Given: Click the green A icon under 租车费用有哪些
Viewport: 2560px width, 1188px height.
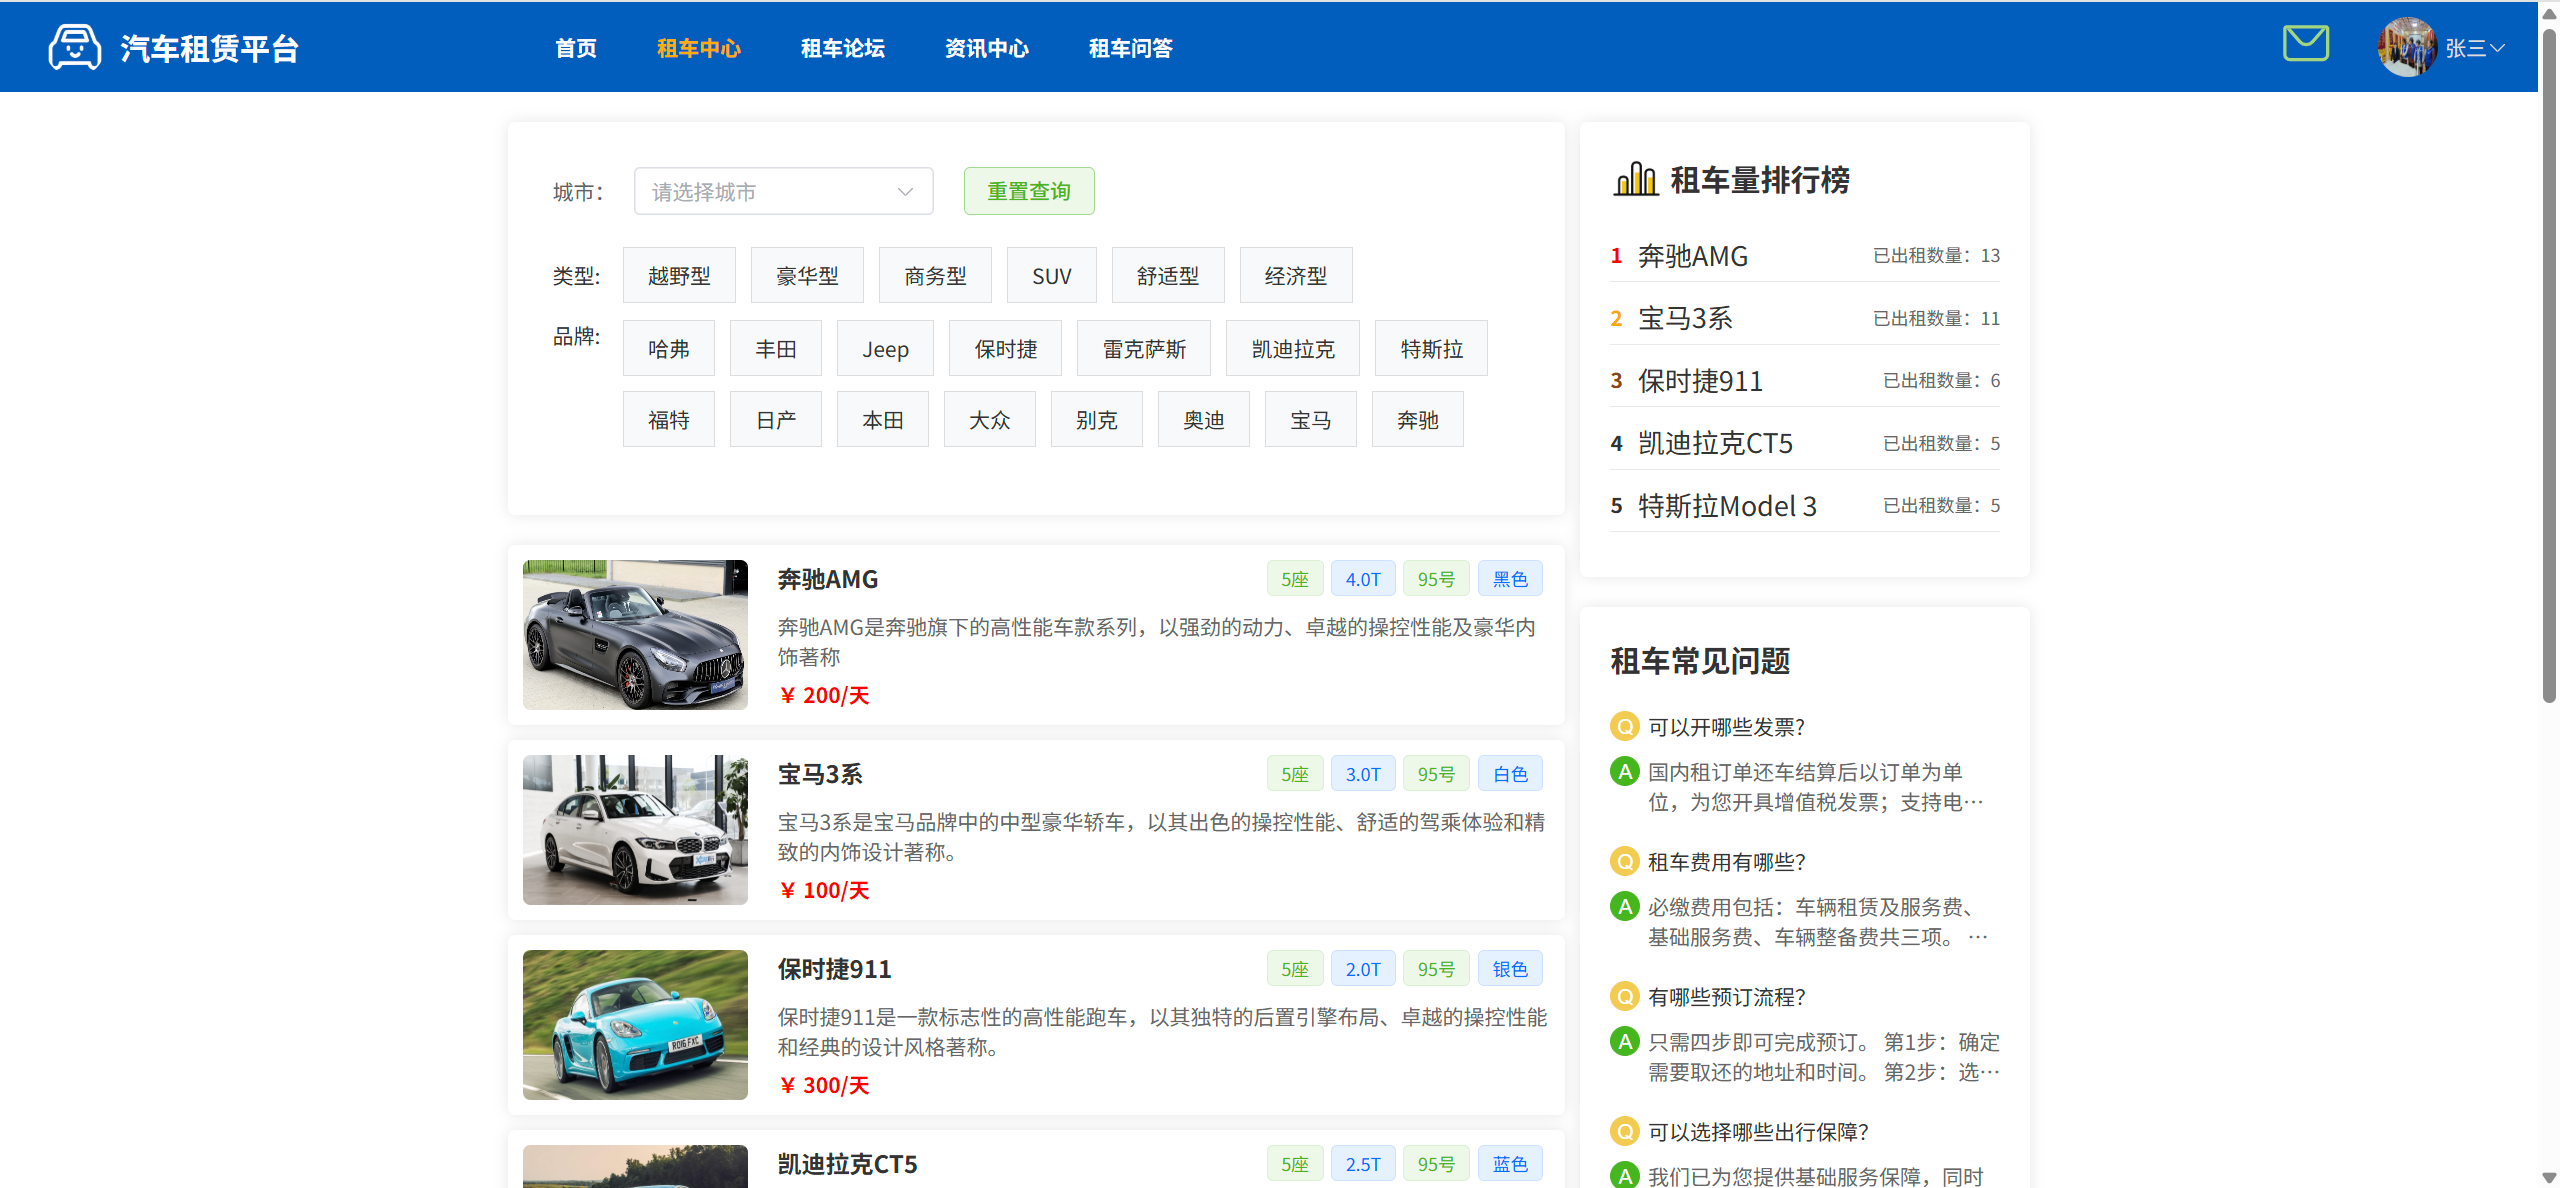Looking at the screenshot, I should 1625,907.
